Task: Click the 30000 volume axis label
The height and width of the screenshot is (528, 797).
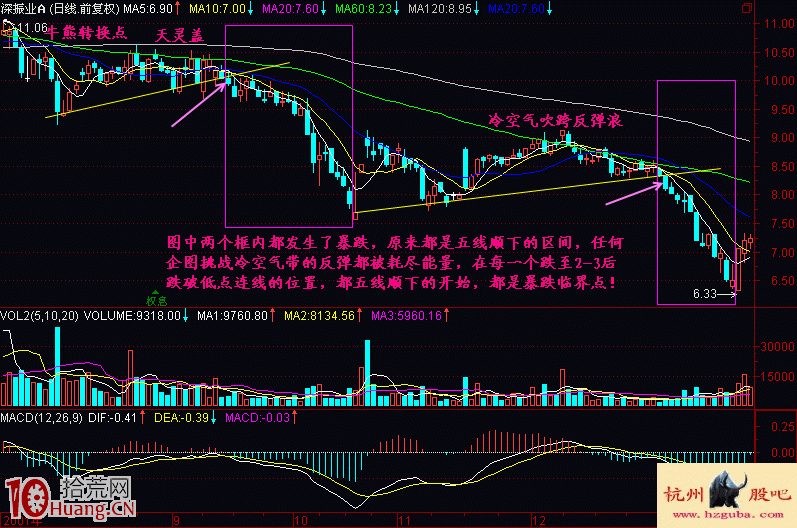Action: click(777, 347)
